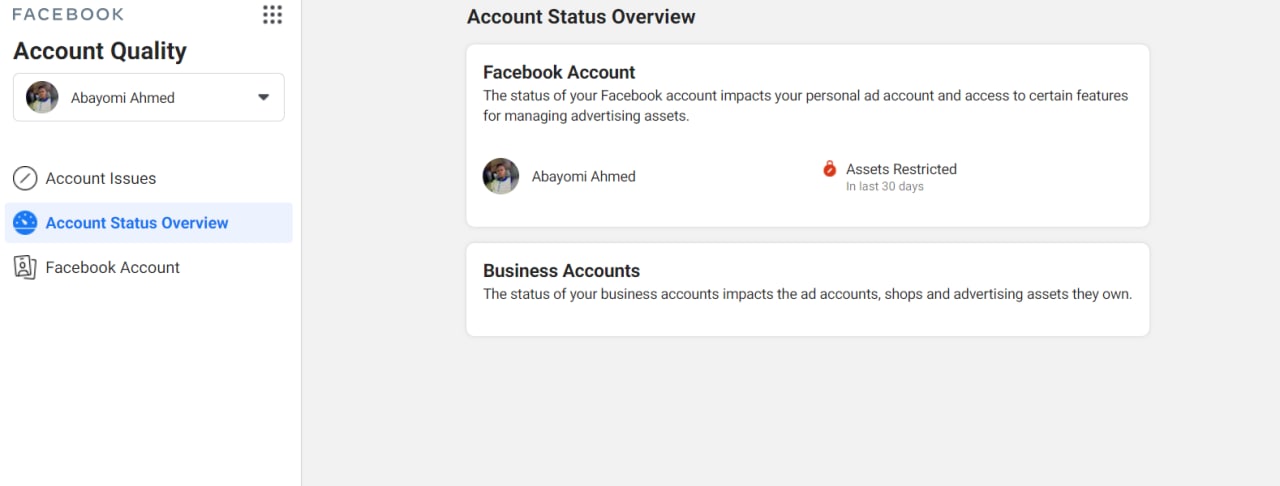This screenshot has height=486, width=1280.
Task: Expand the account selector dropdown arrow
Action: pos(264,97)
